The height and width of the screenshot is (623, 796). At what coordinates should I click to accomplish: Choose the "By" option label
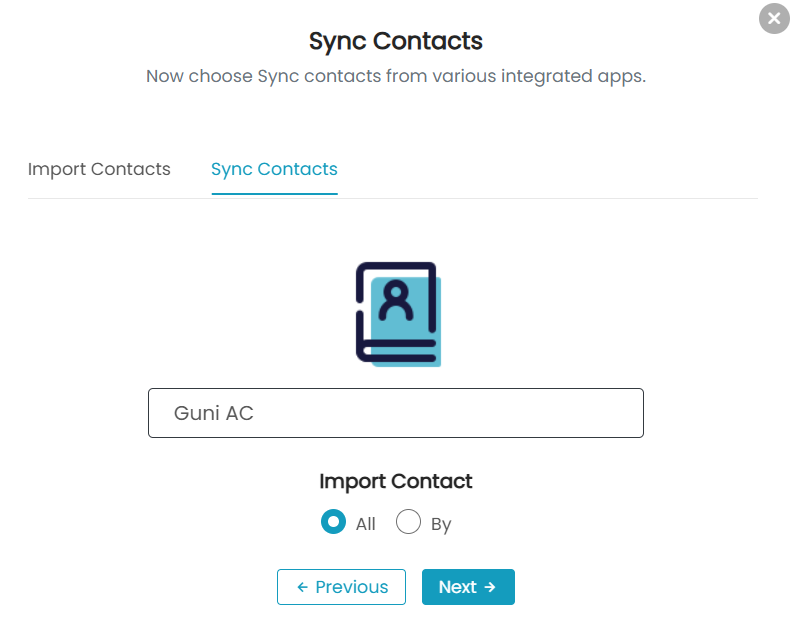pos(441,524)
